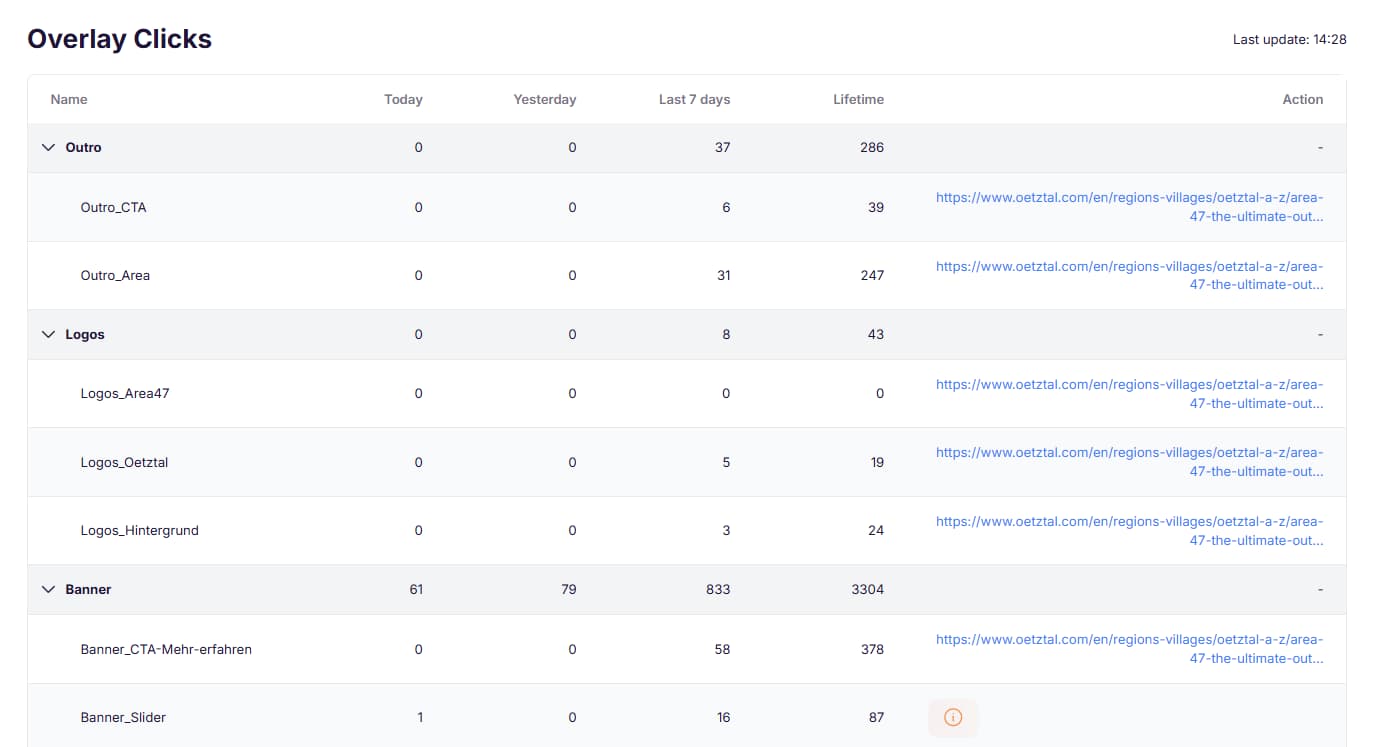Click Logos lifetime value 43

click(x=876, y=334)
